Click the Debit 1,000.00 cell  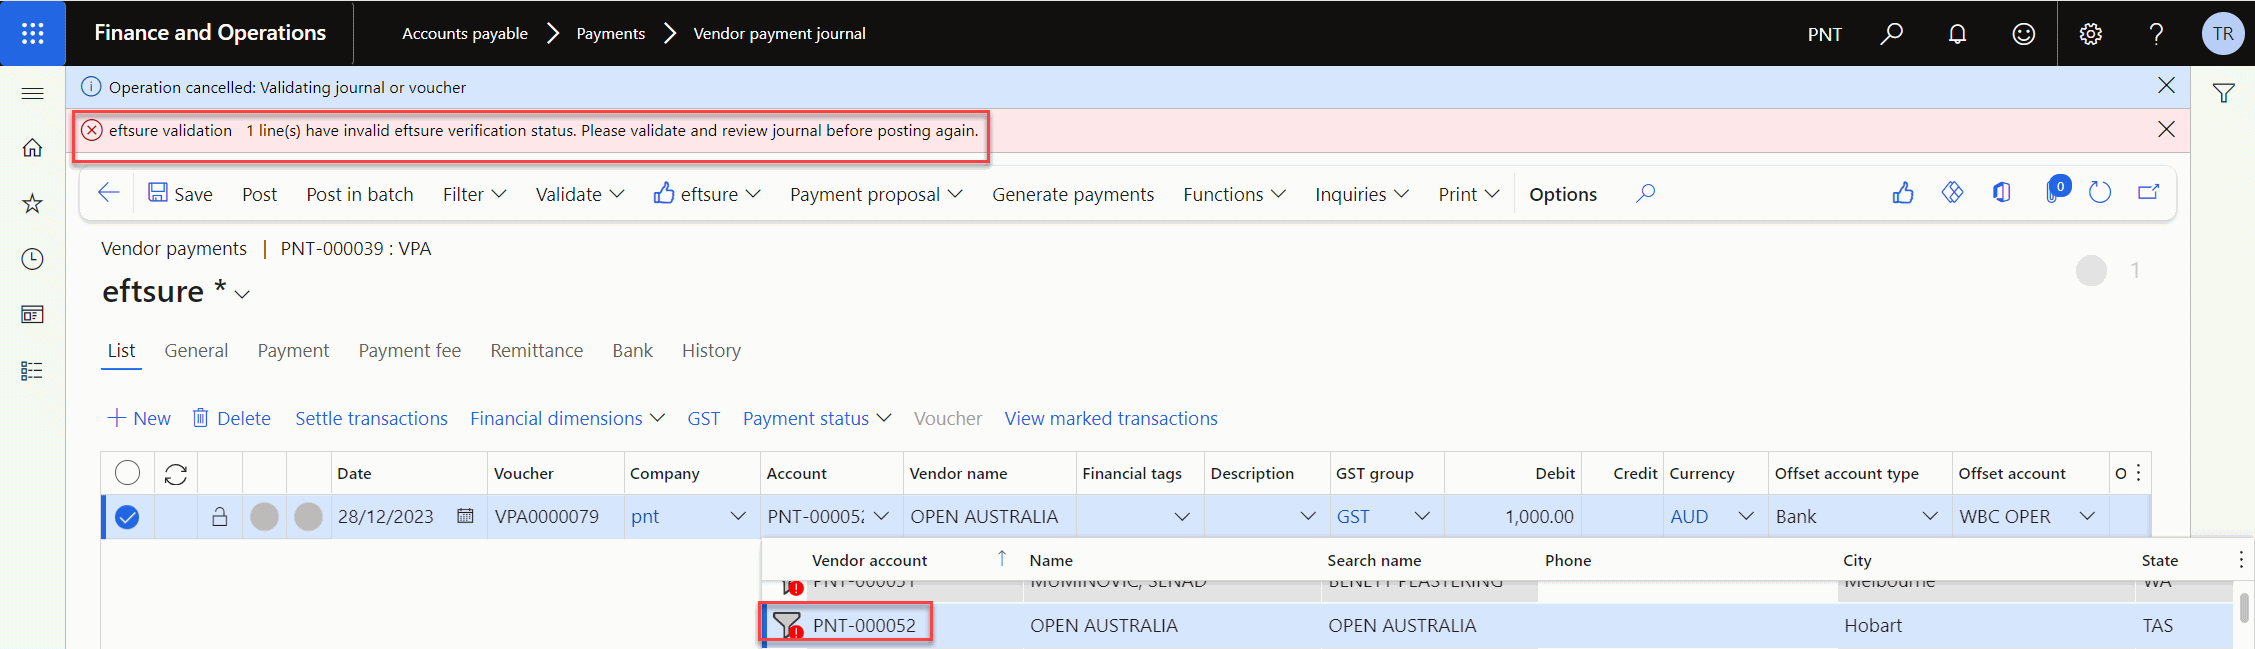click(1512, 516)
